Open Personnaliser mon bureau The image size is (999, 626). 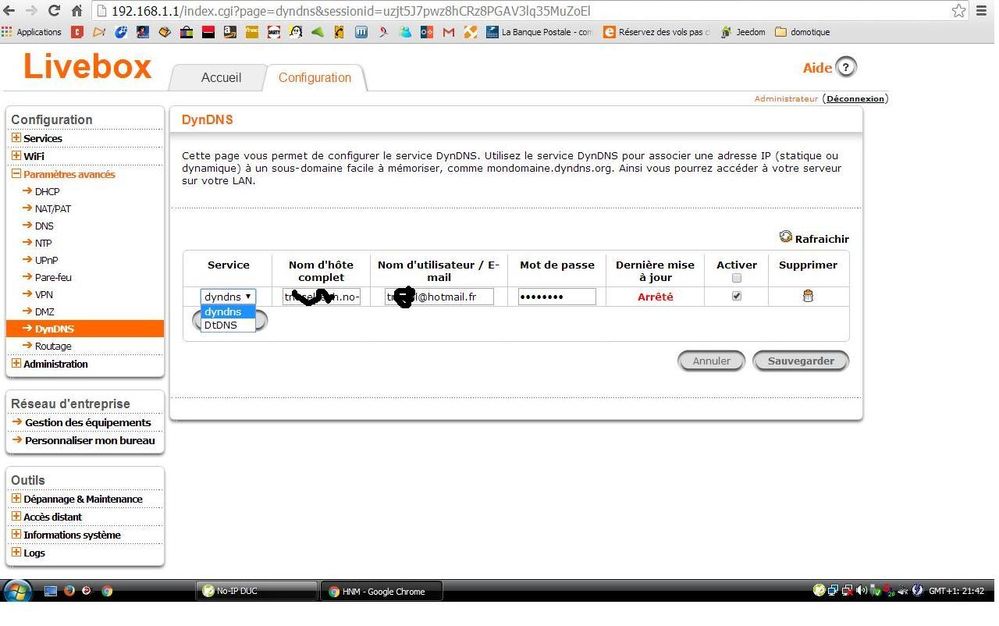click(90, 440)
